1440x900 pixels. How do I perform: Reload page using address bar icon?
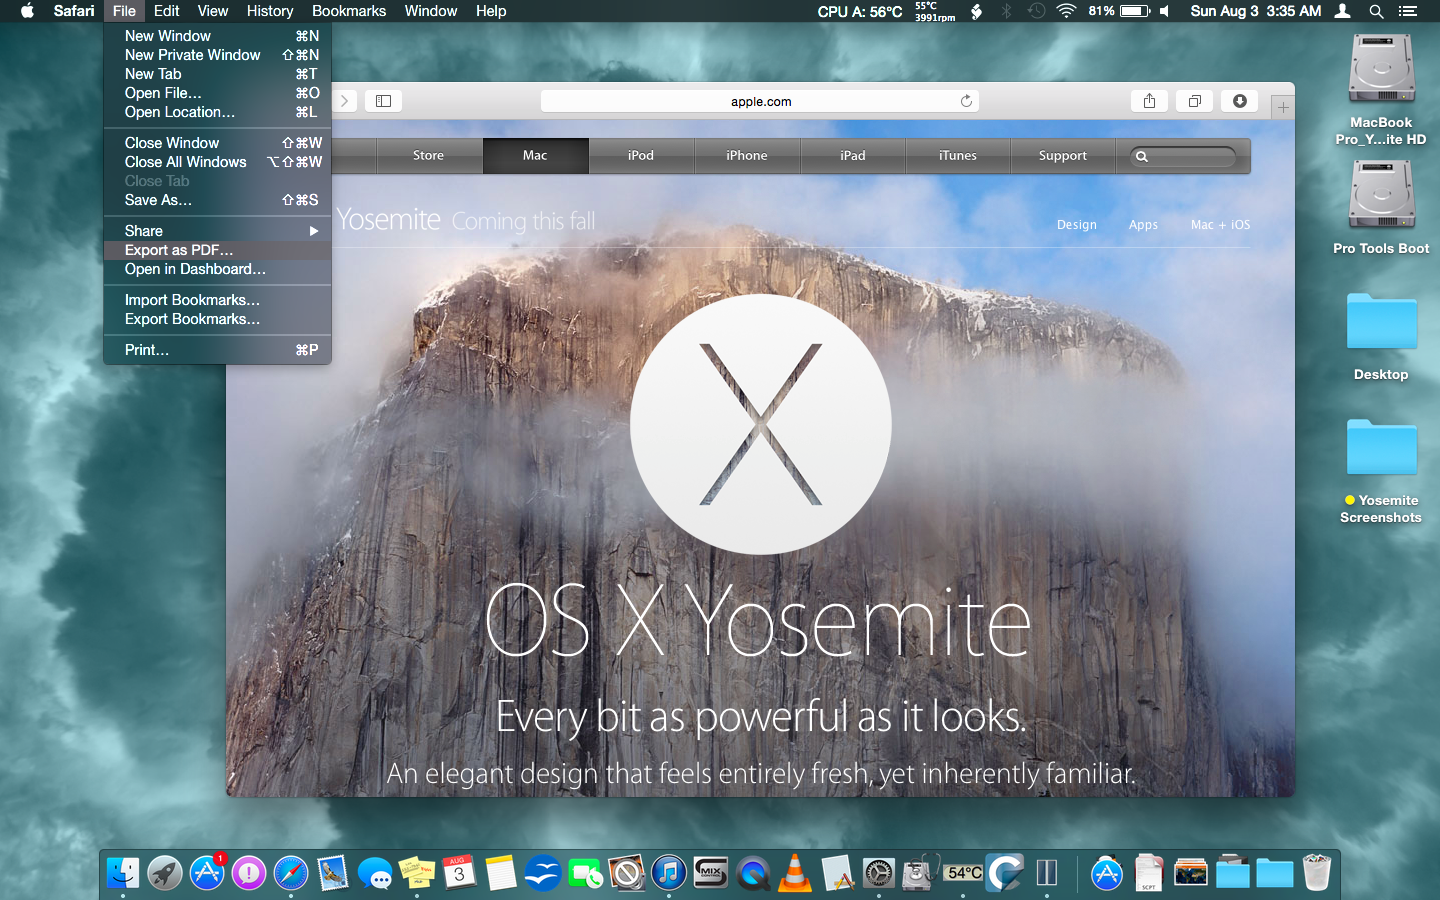click(x=966, y=101)
